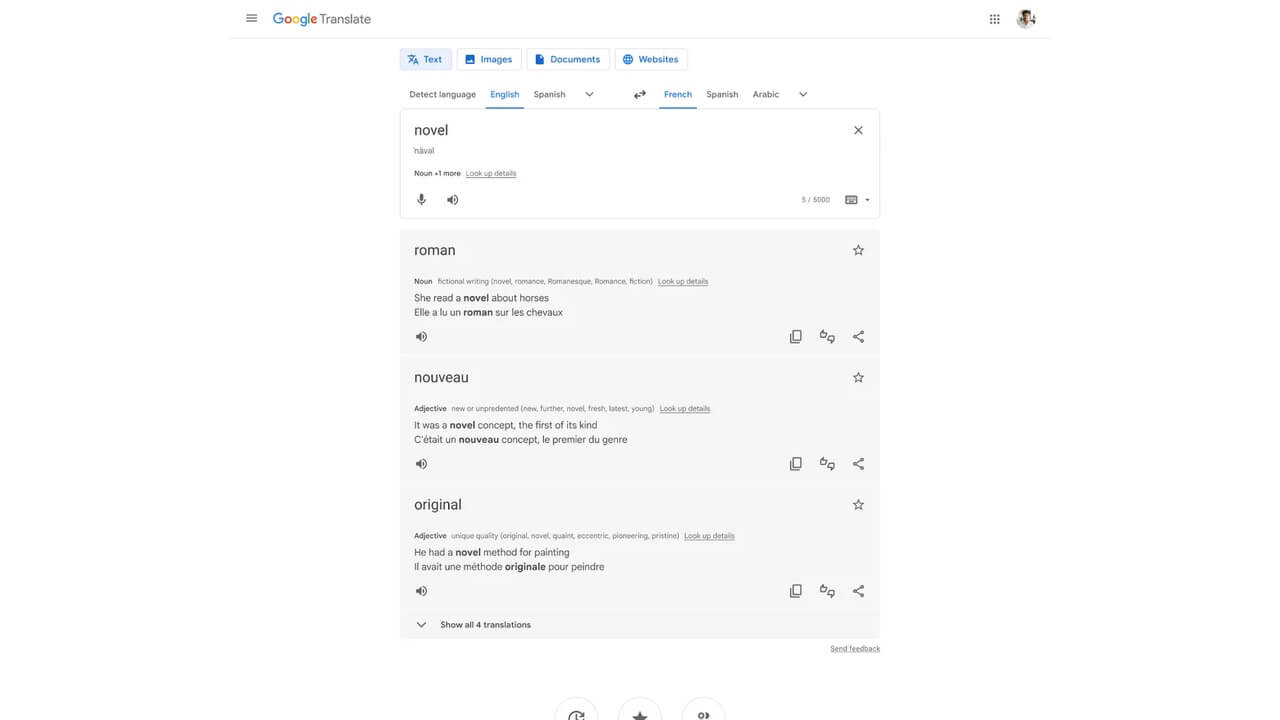
Task: Share the nouveau translation
Action: click(858, 463)
